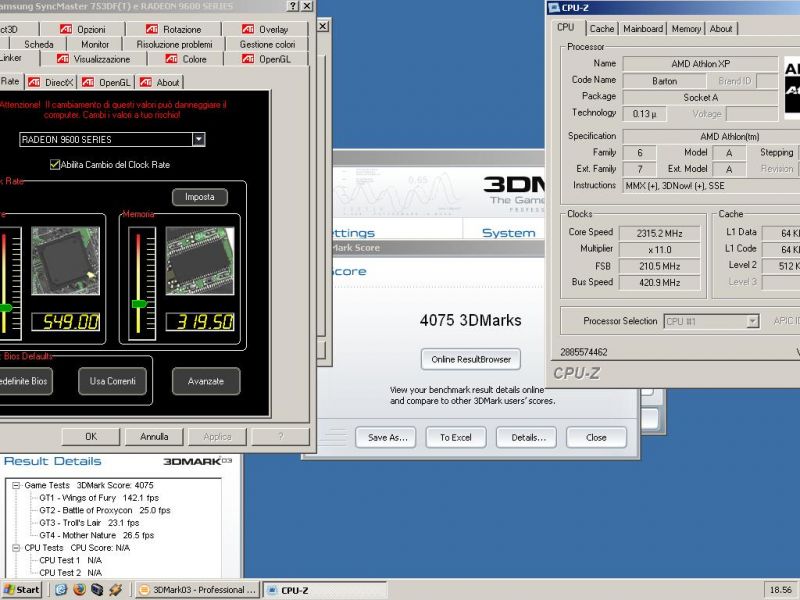
Task: Click the Avanzate button
Action: coord(206,381)
